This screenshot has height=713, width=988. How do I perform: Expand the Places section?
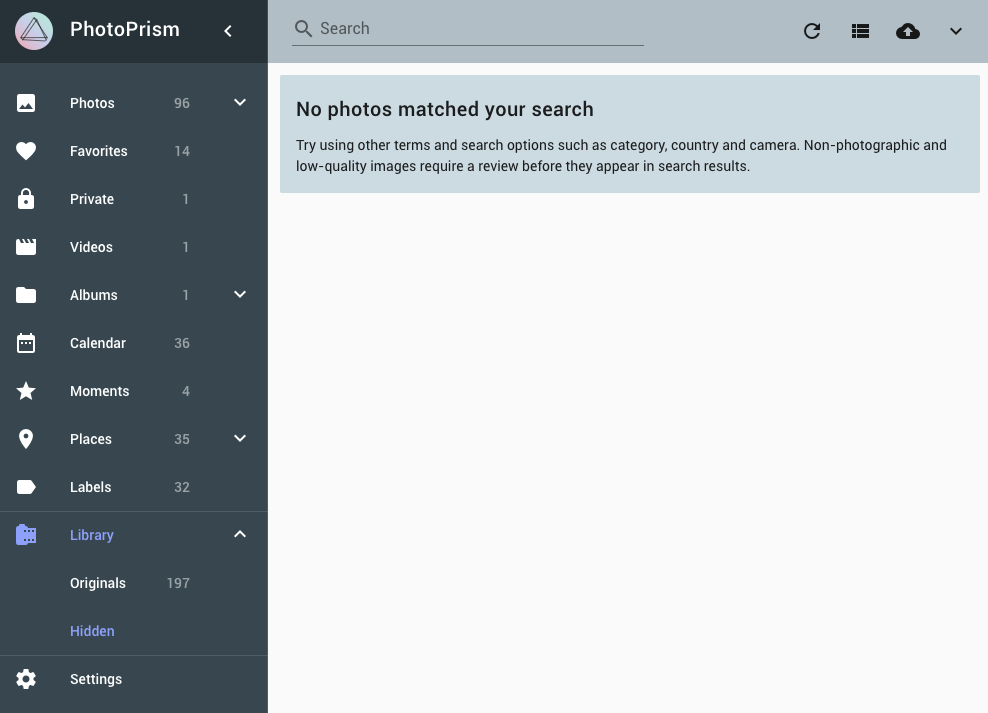[x=239, y=439]
